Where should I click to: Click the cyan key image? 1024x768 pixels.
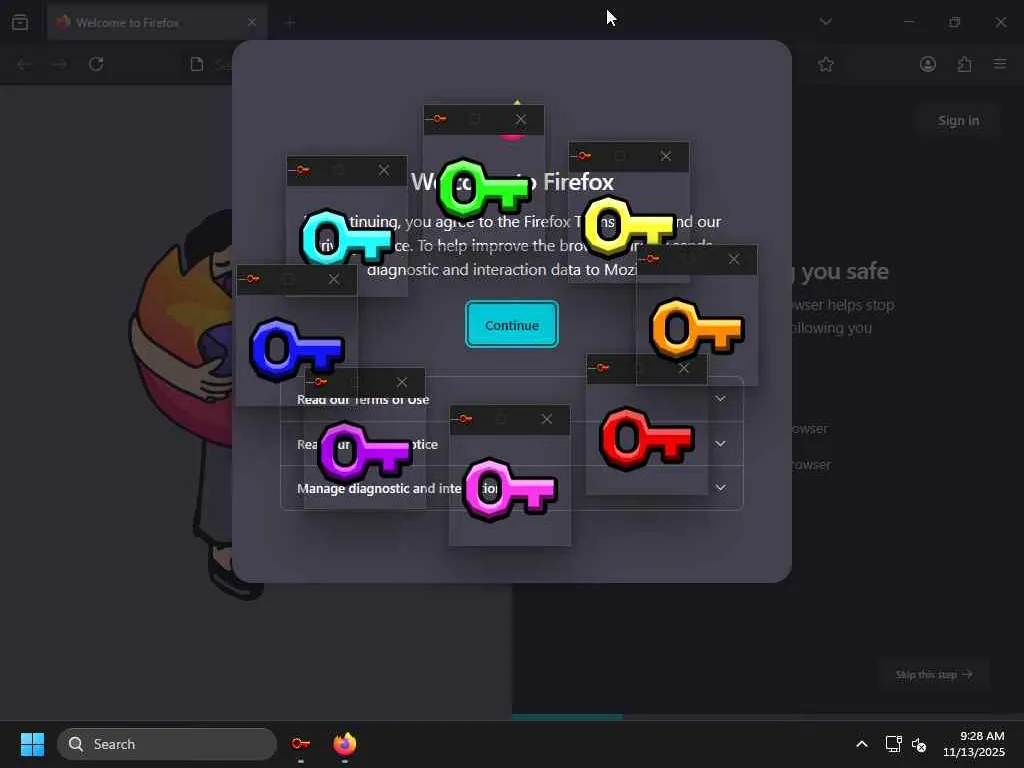point(346,238)
